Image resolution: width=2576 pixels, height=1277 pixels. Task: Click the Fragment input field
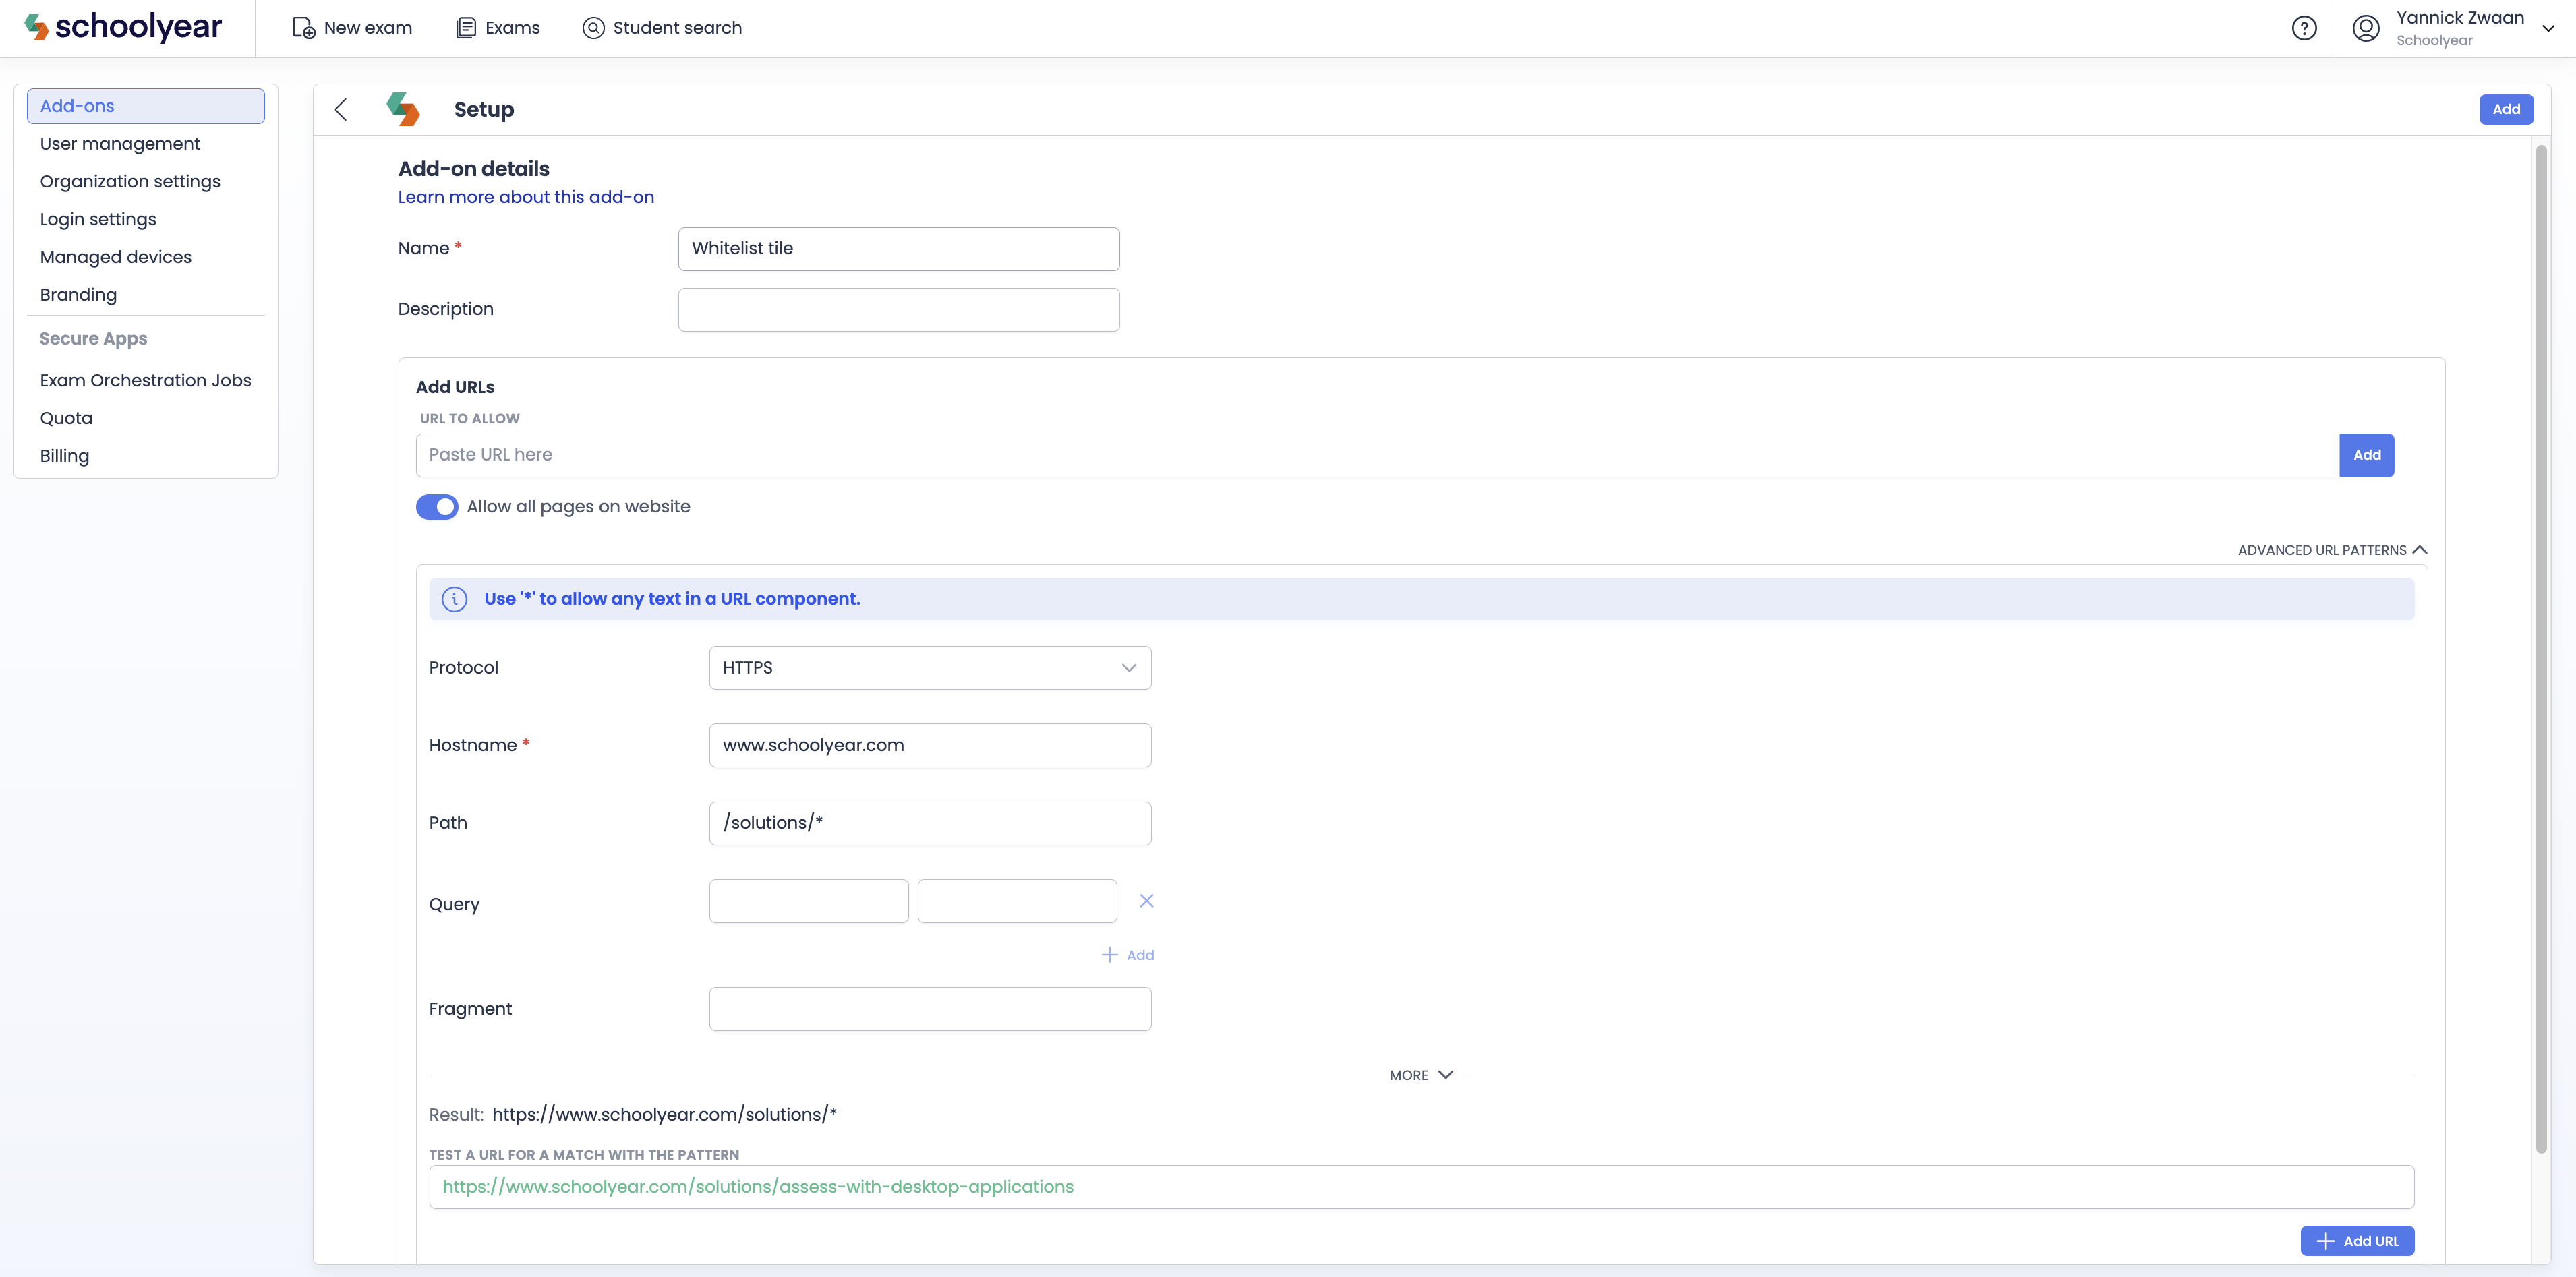[x=930, y=1009]
